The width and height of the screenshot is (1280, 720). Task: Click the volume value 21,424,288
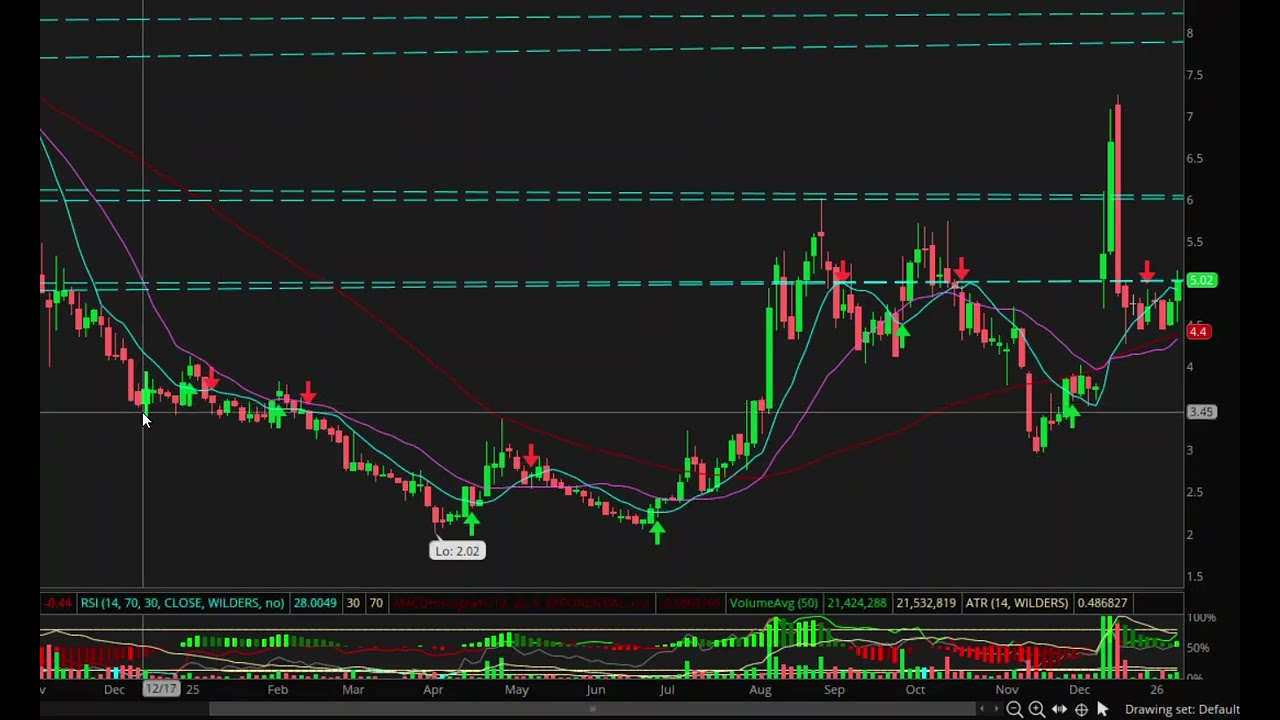point(857,603)
